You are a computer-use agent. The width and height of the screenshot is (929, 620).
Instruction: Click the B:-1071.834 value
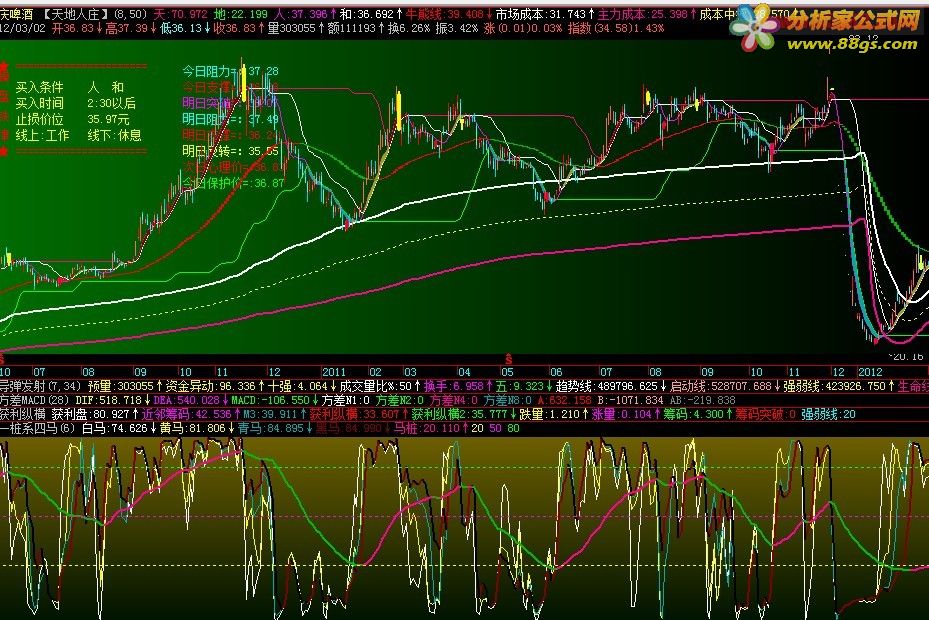[631, 401]
